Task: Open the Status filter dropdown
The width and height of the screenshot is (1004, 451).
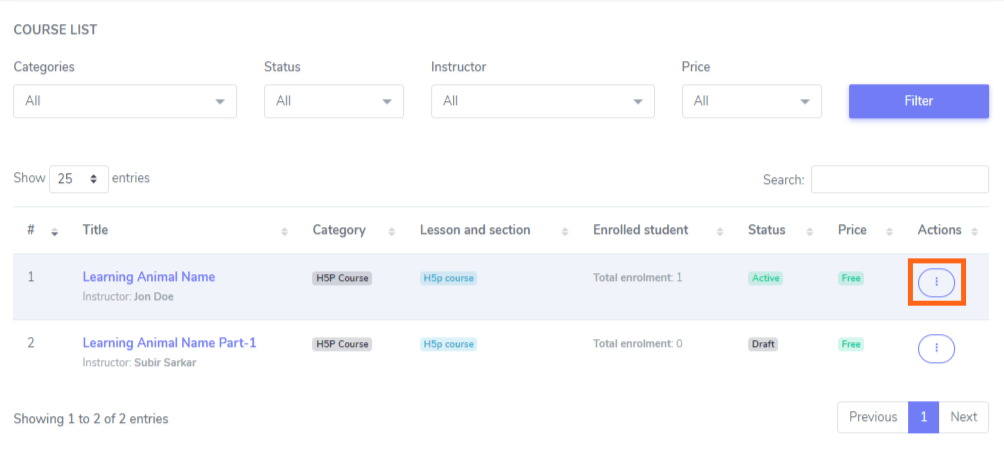Action: 333,101
